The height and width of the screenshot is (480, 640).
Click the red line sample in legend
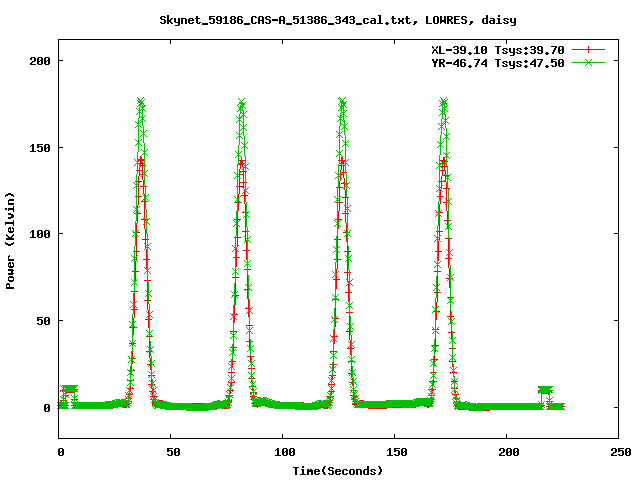click(x=588, y=50)
